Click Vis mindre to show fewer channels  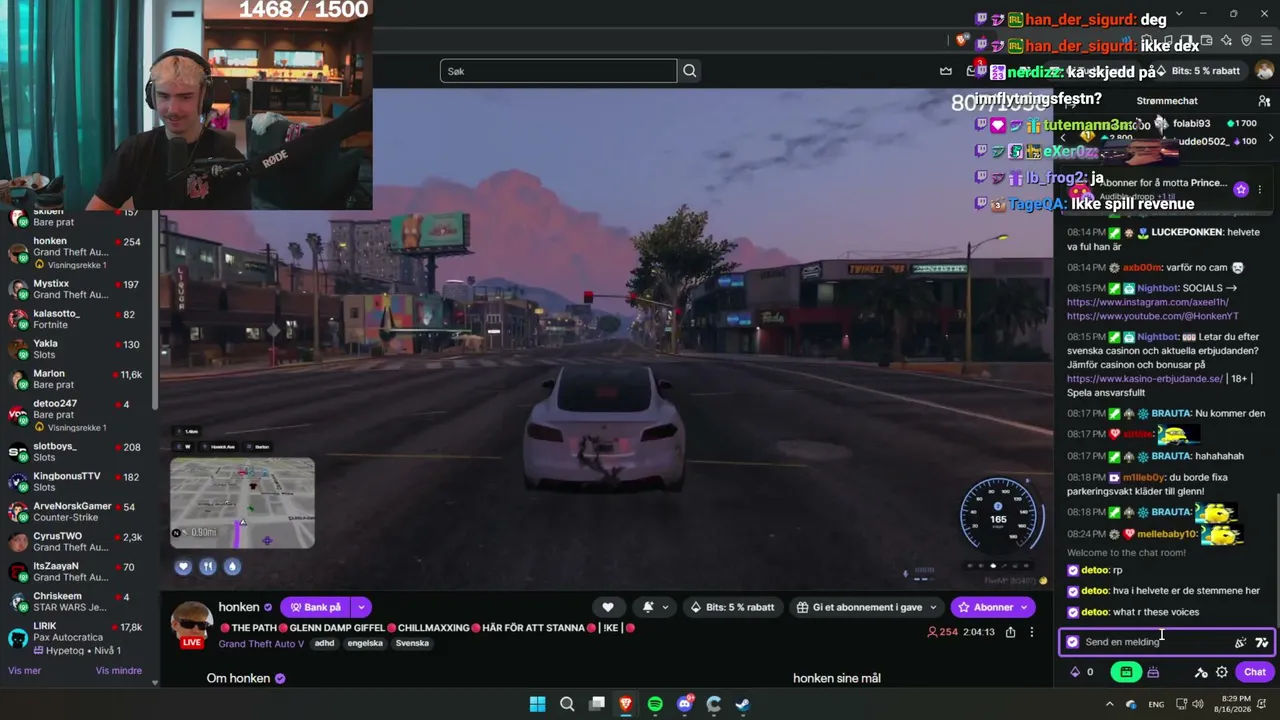(119, 671)
